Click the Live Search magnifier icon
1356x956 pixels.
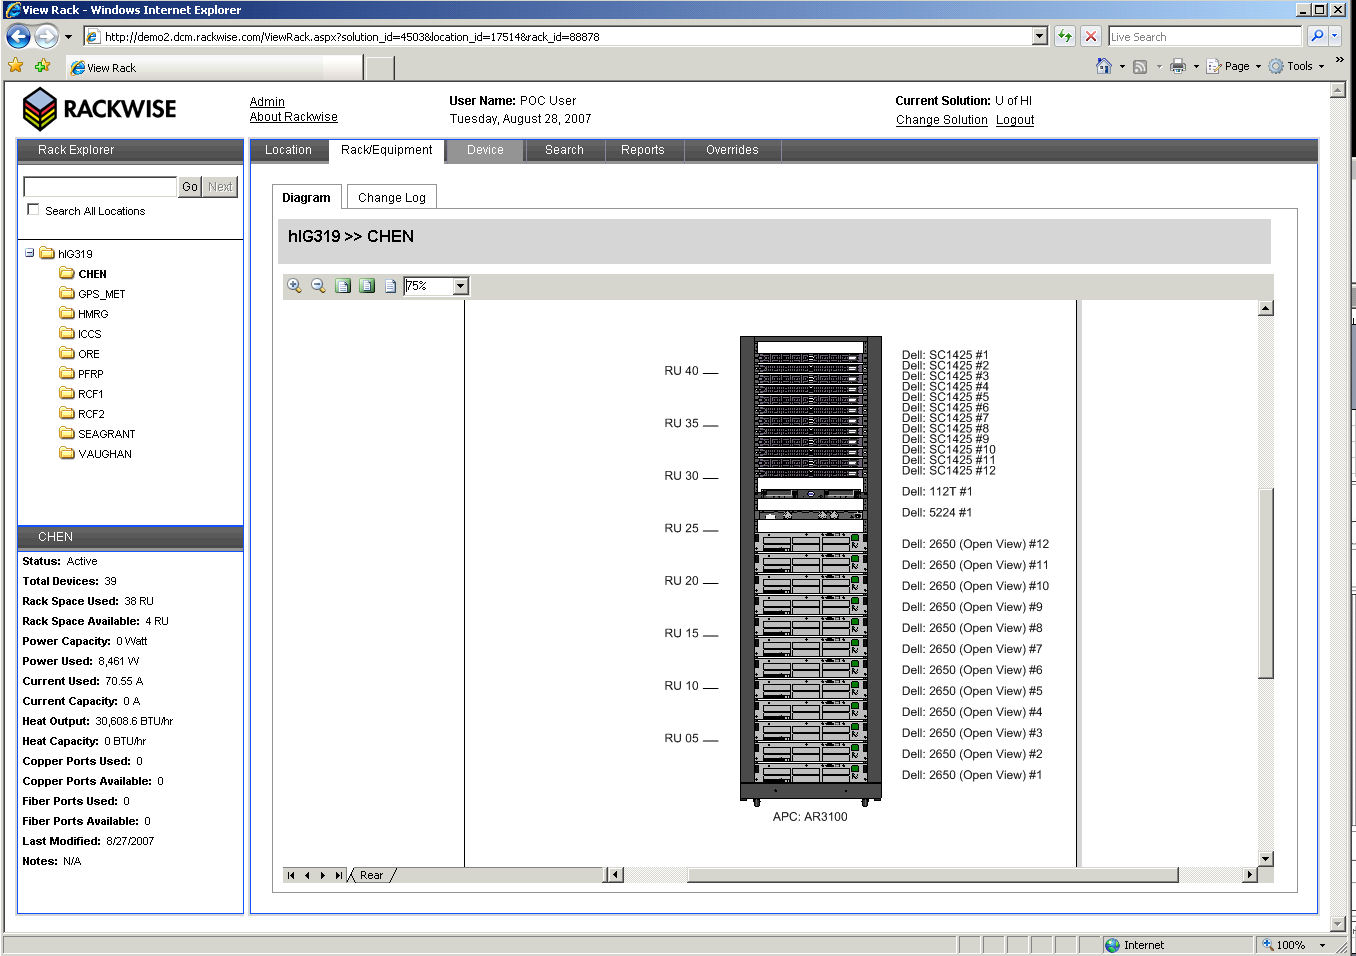[1317, 37]
